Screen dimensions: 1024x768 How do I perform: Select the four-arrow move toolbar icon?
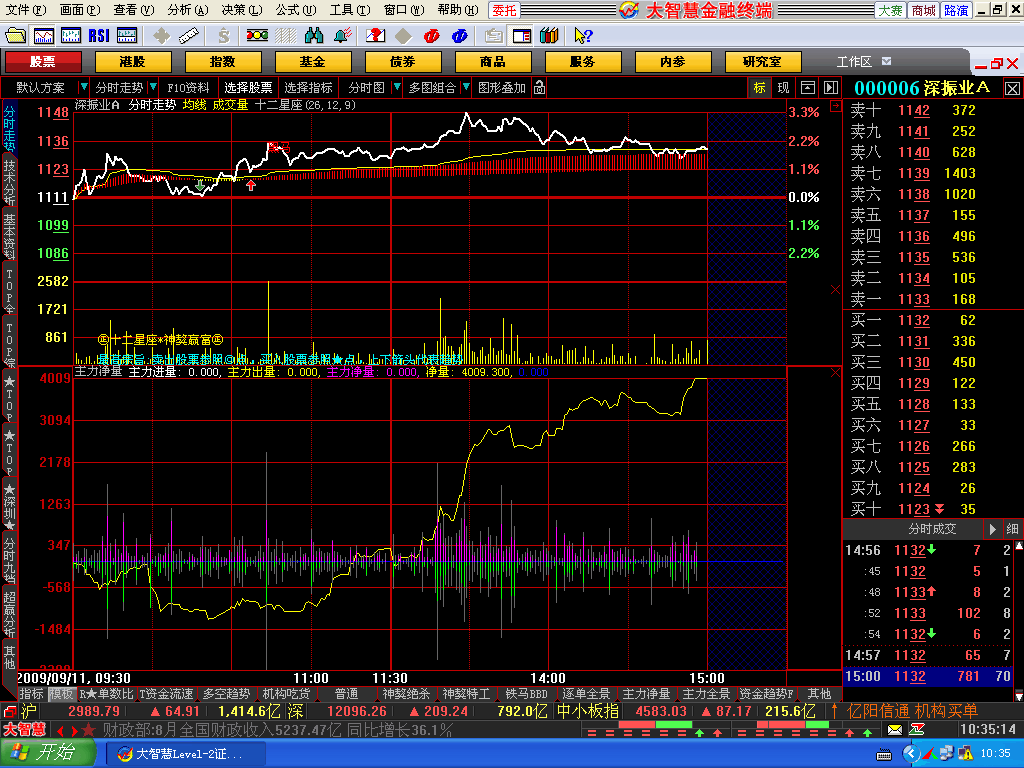(161, 35)
